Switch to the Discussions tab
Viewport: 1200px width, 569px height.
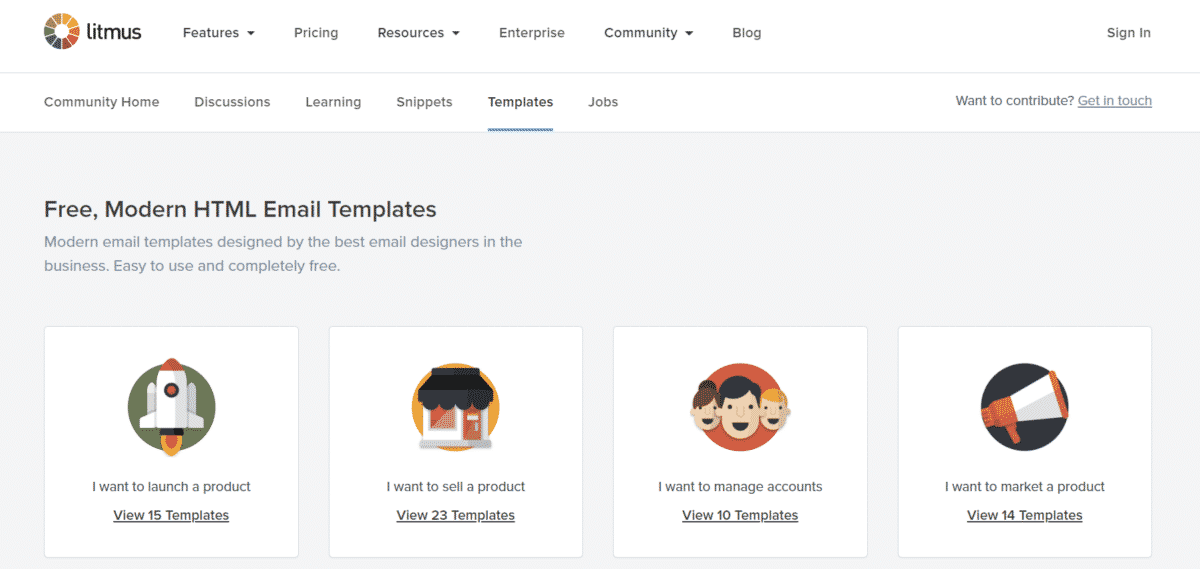232,102
